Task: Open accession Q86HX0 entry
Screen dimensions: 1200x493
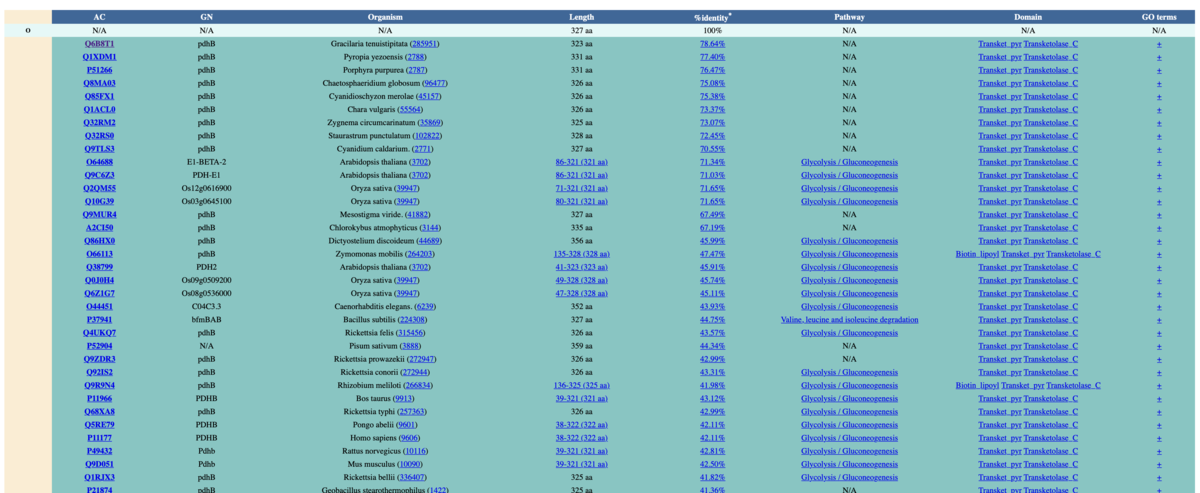Action: pyautogui.click(x=99, y=241)
